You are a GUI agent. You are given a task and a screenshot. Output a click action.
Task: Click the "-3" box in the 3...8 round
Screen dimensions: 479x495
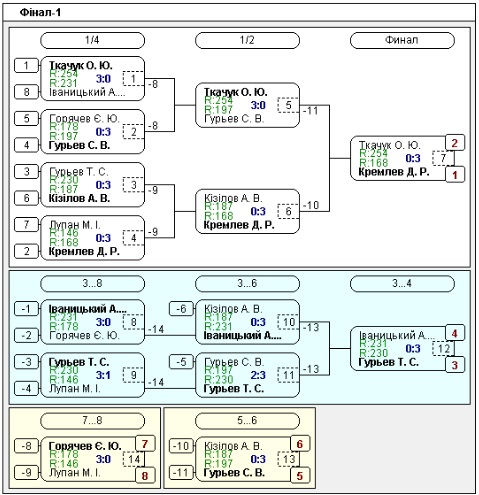(26, 362)
